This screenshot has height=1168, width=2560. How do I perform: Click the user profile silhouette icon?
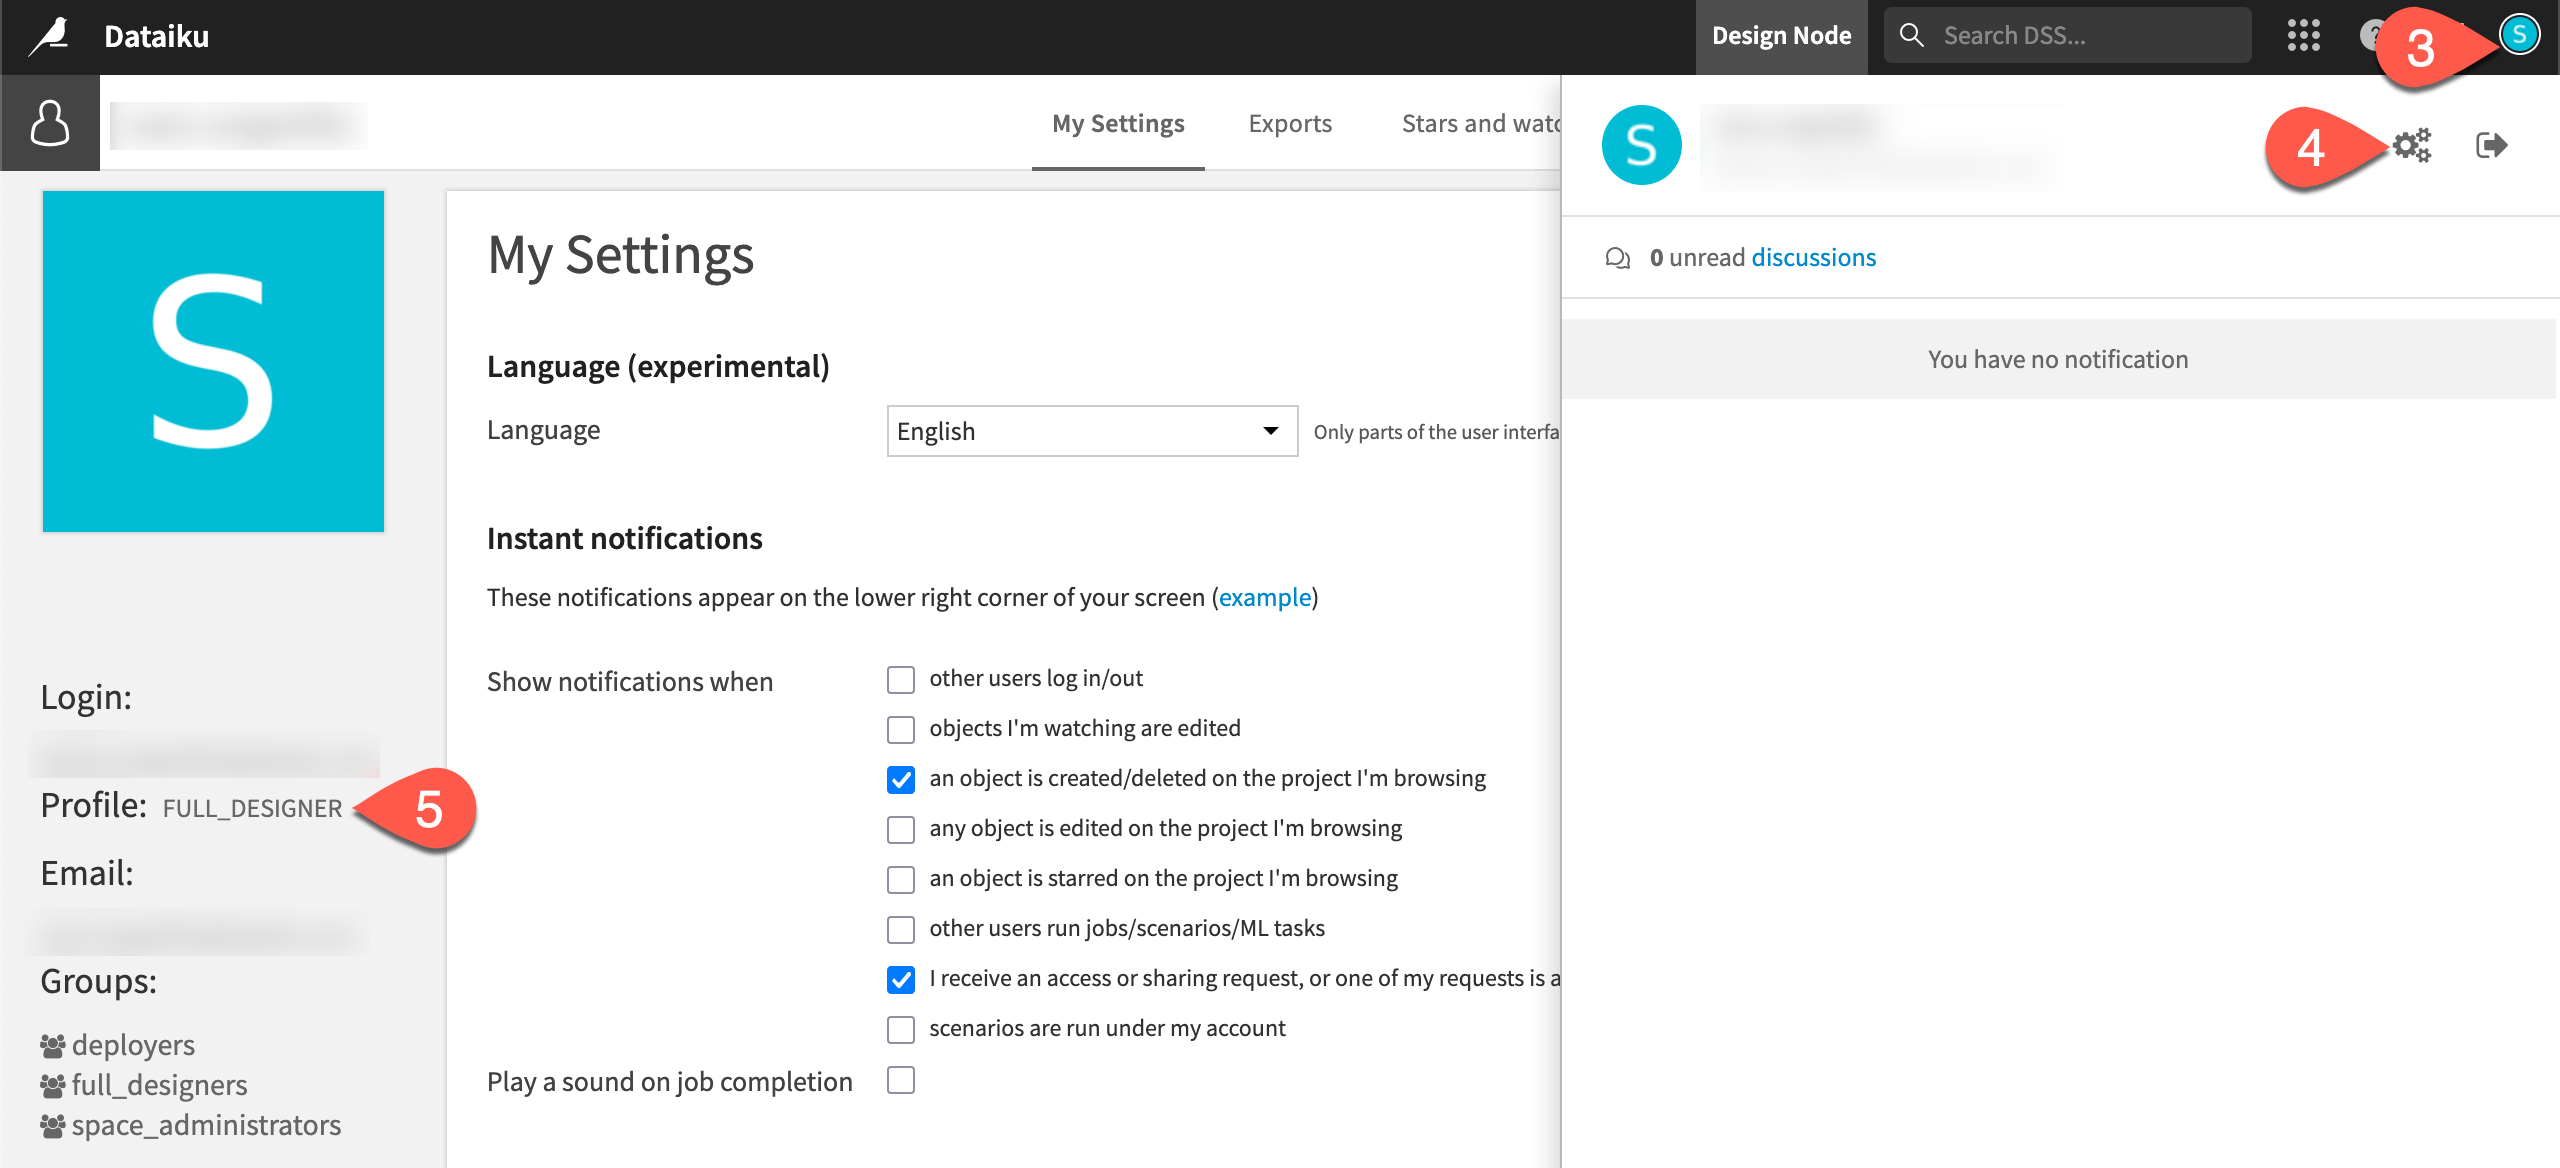[50, 123]
